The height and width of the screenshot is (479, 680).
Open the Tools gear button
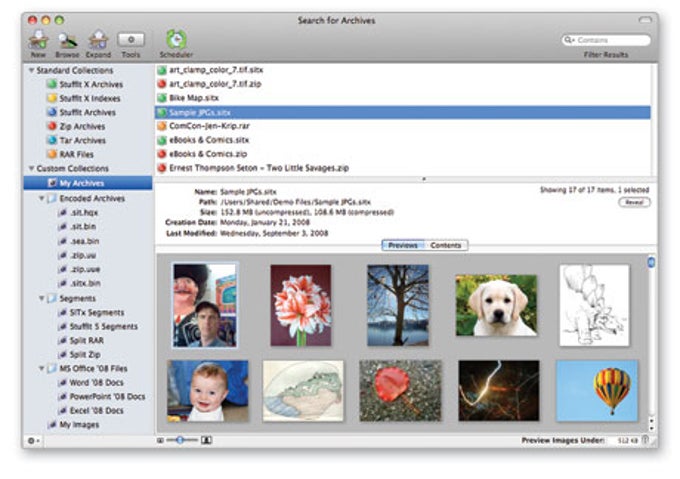point(131,40)
